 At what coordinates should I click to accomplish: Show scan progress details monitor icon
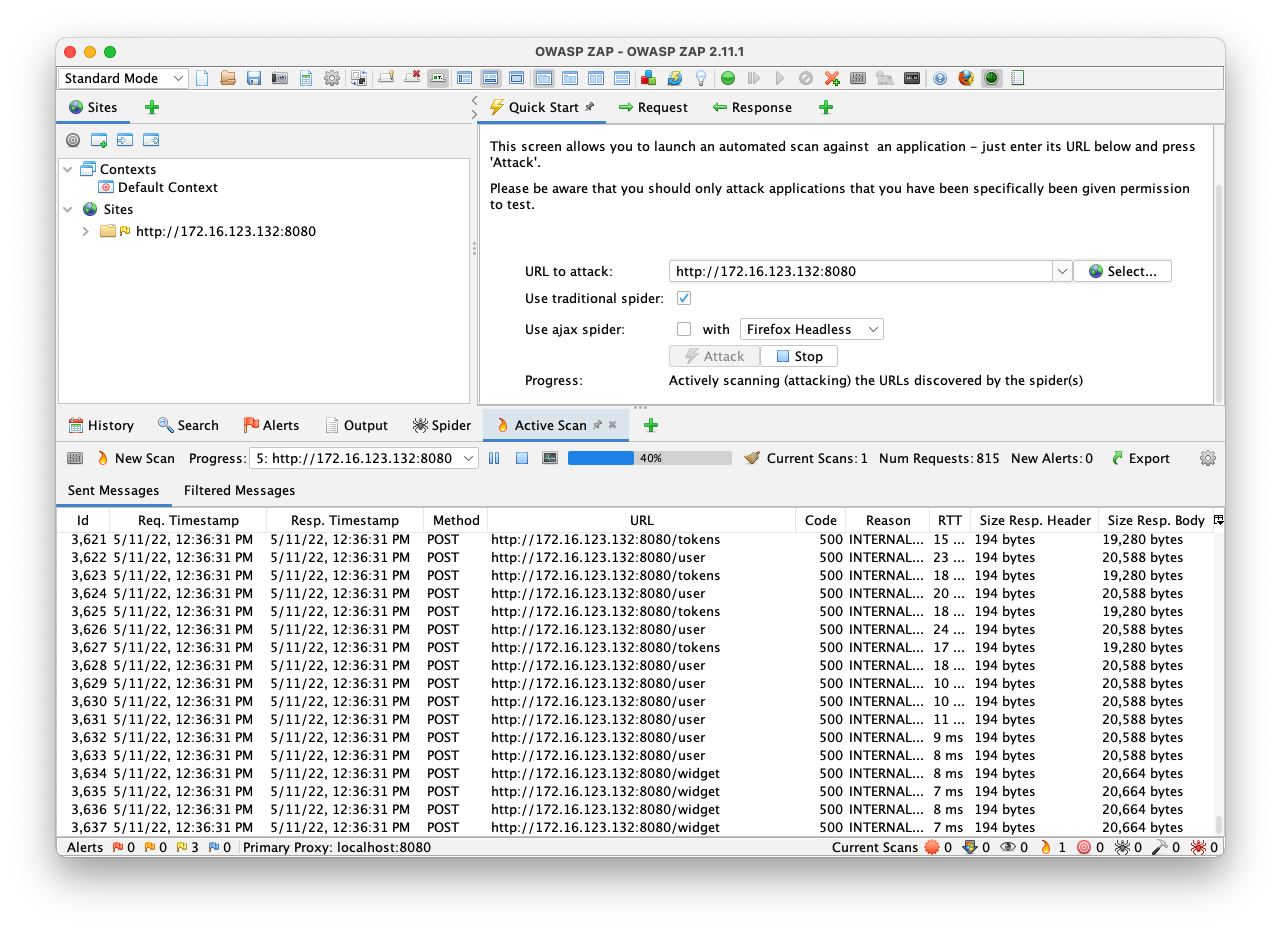click(549, 458)
